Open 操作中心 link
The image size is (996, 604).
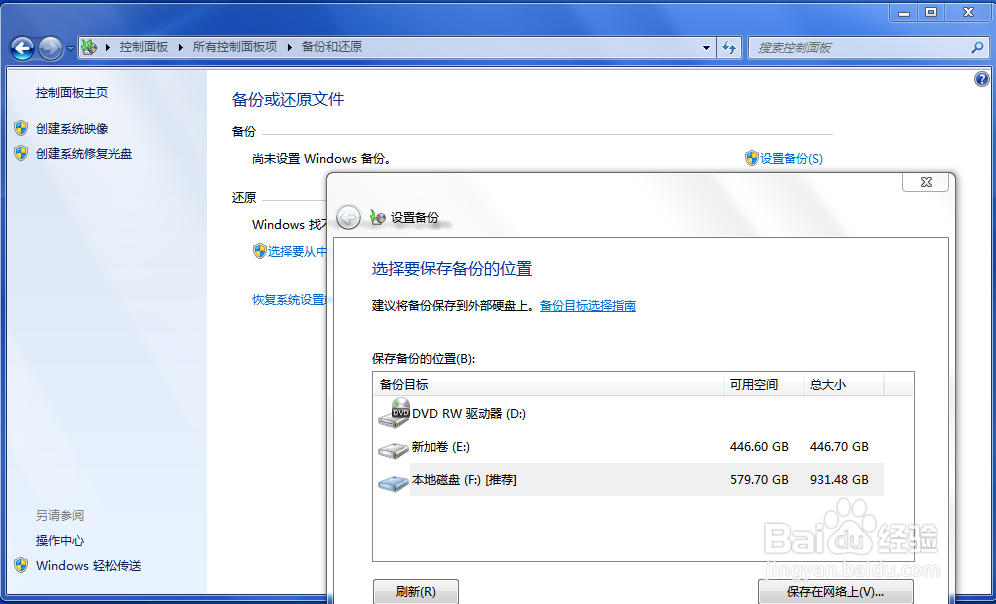[x=60, y=540]
